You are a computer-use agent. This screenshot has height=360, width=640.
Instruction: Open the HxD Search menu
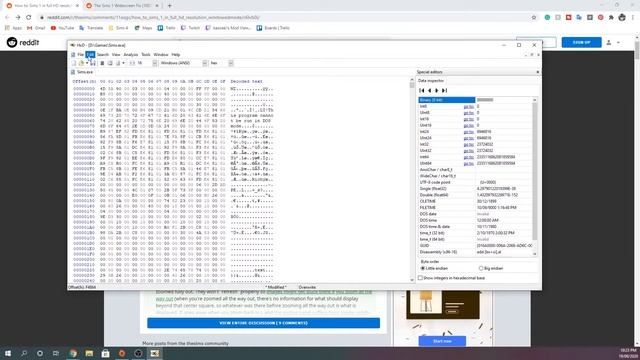pos(103,55)
